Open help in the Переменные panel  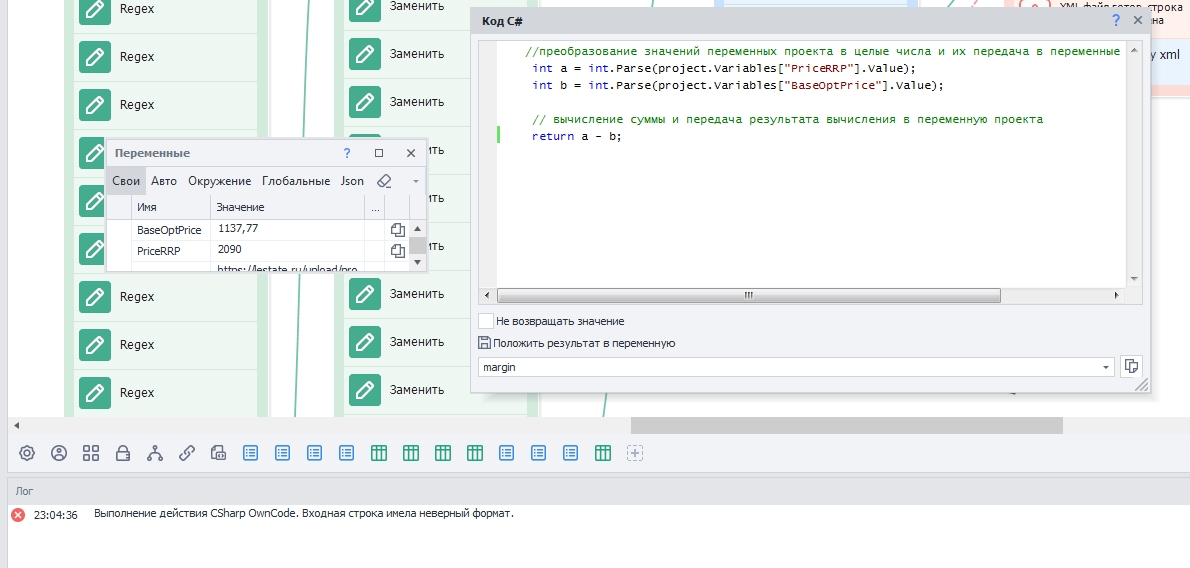pyautogui.click(x=347, y=153)
